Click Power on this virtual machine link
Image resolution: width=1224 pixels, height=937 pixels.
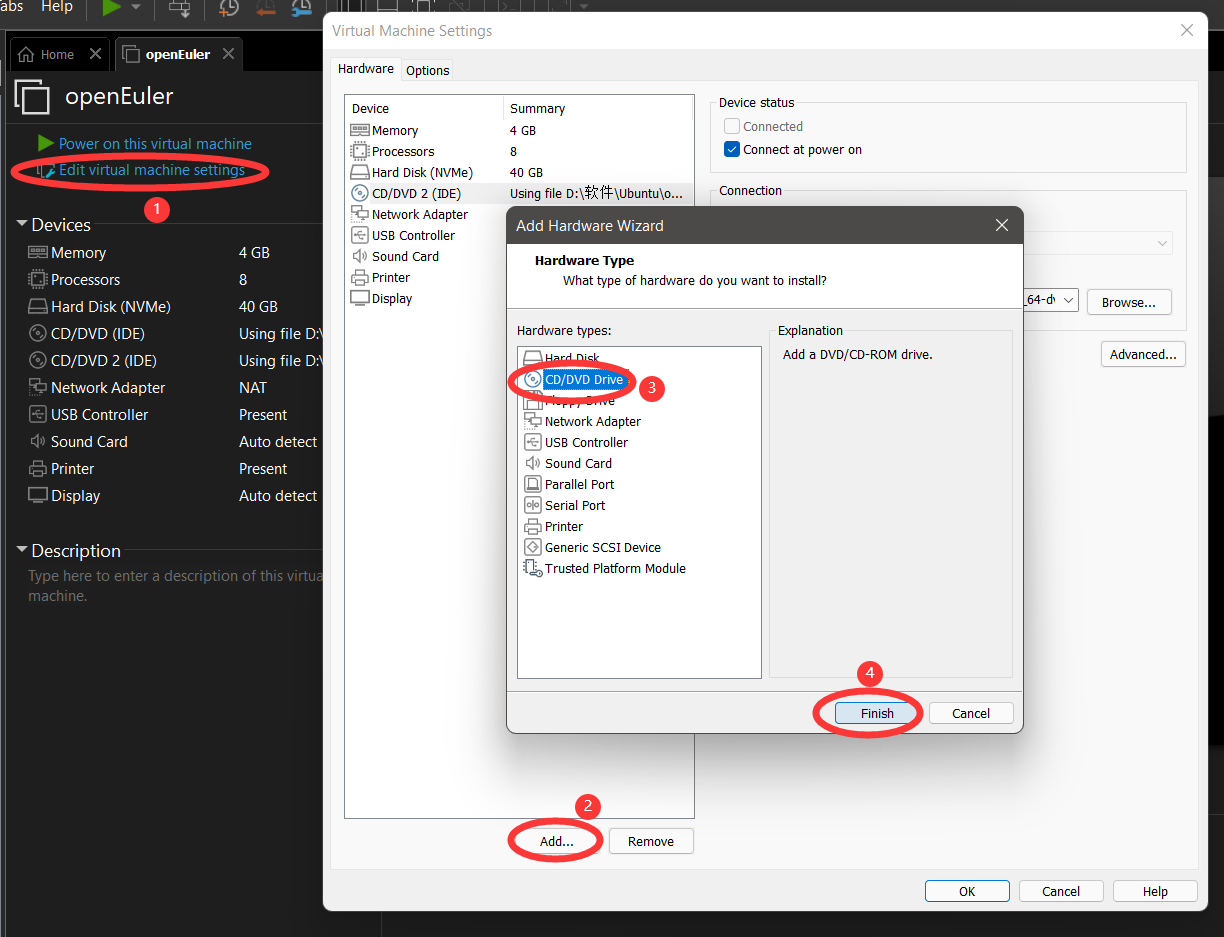[155, 144]
